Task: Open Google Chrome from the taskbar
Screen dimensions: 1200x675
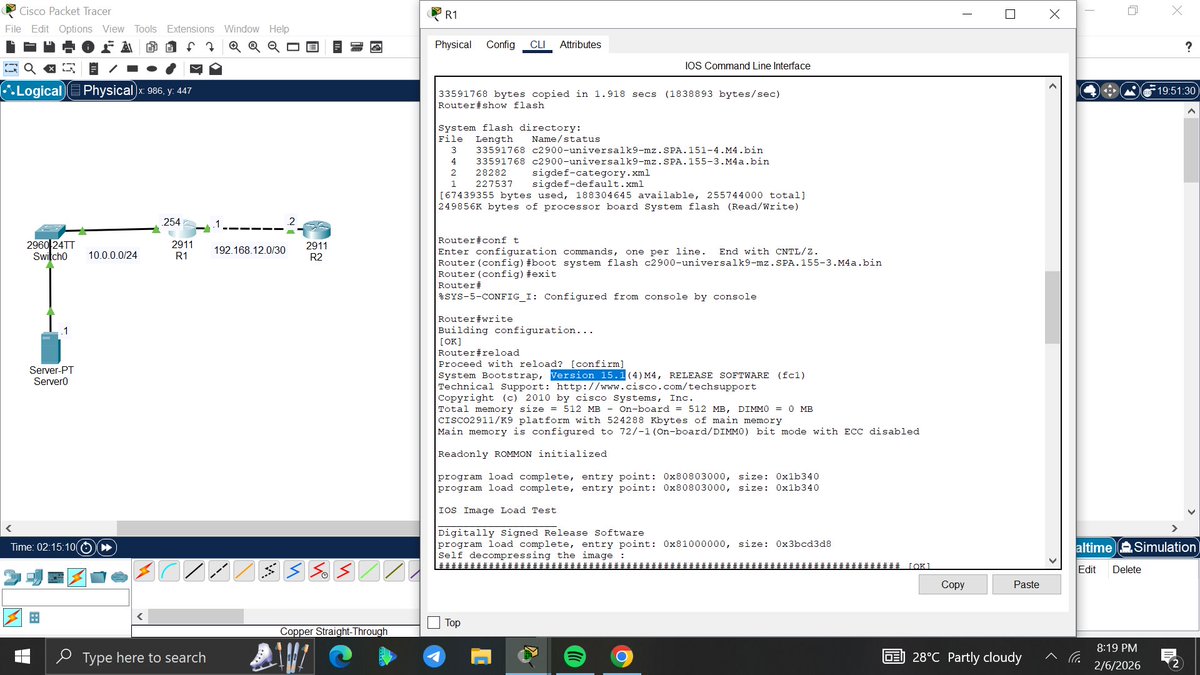Action: coord(621,657)
